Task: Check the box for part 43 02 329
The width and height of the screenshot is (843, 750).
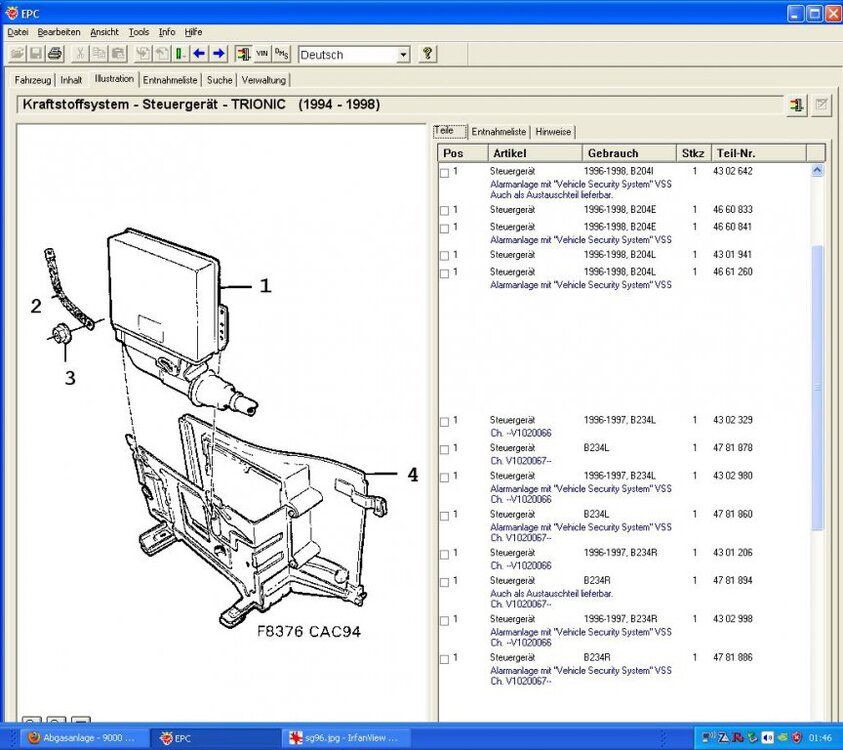Action: tap(444, 422)
